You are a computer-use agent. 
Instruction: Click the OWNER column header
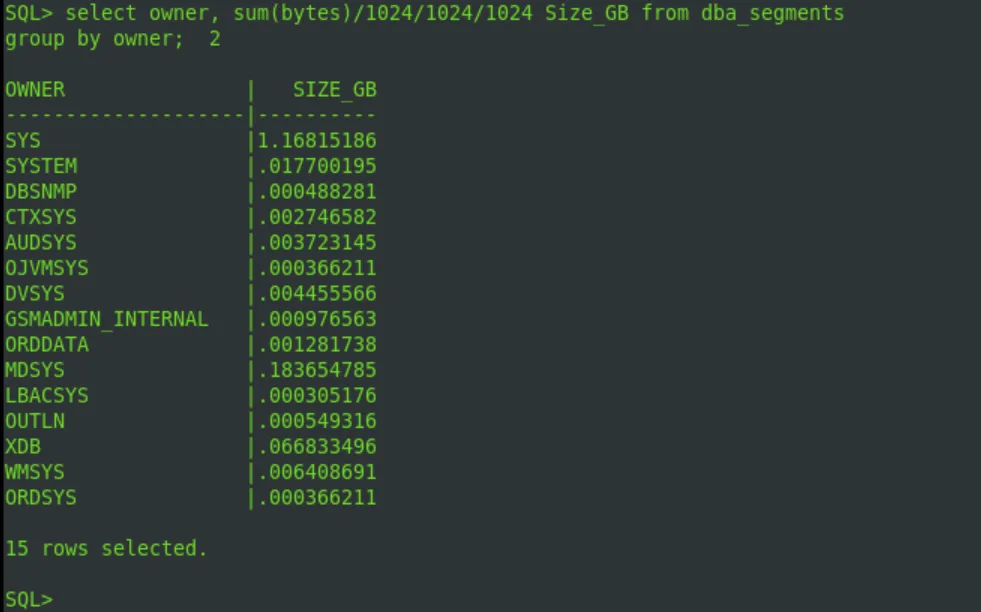click(35, 89)
